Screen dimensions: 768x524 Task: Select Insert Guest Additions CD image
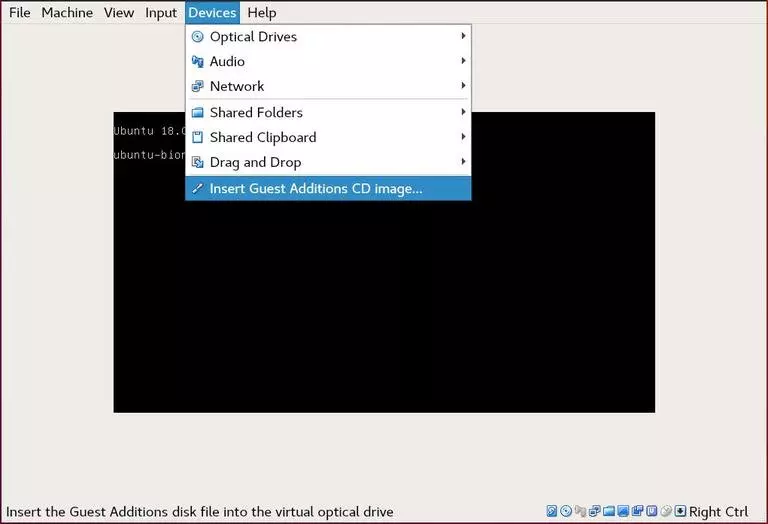pyautogui.click(x=328, y=189)
